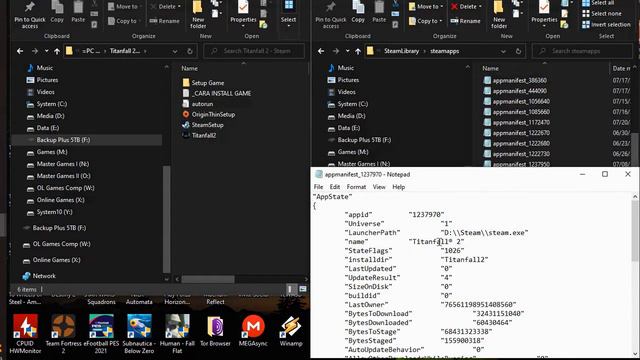Open address history dropdown in left Explorer
The height and width of the screenshot is (360, 640).
click(175, 51)
